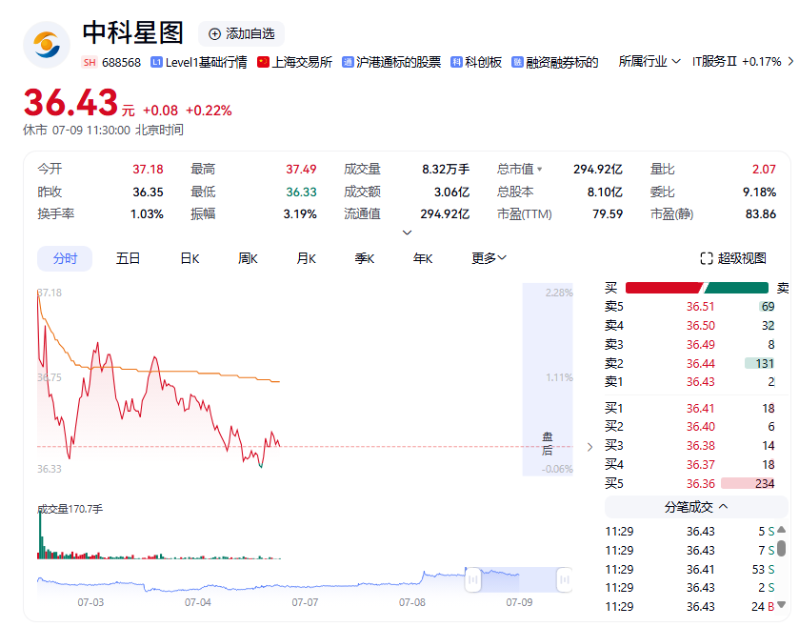Open IT服务II industry link

[x=714, y=62]
